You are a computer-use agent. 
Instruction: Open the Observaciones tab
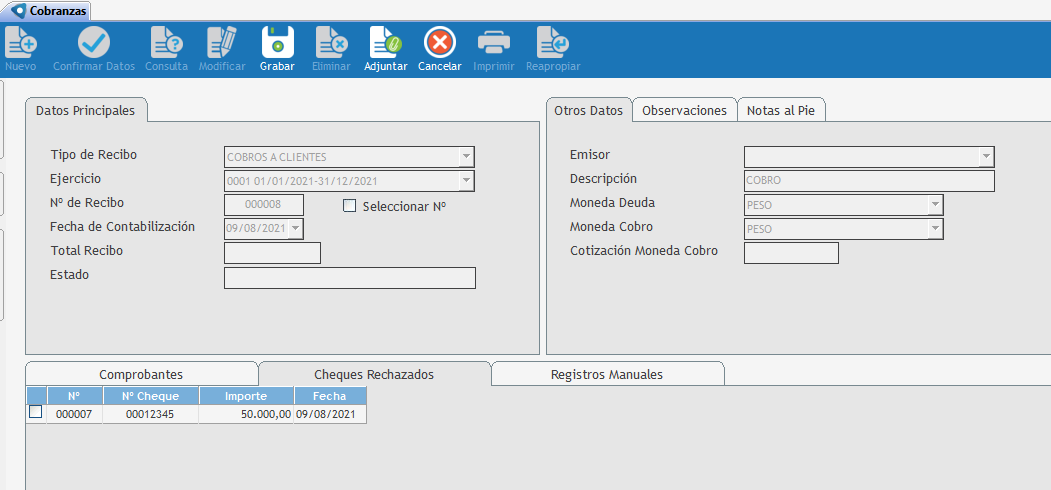pos(684,110)
